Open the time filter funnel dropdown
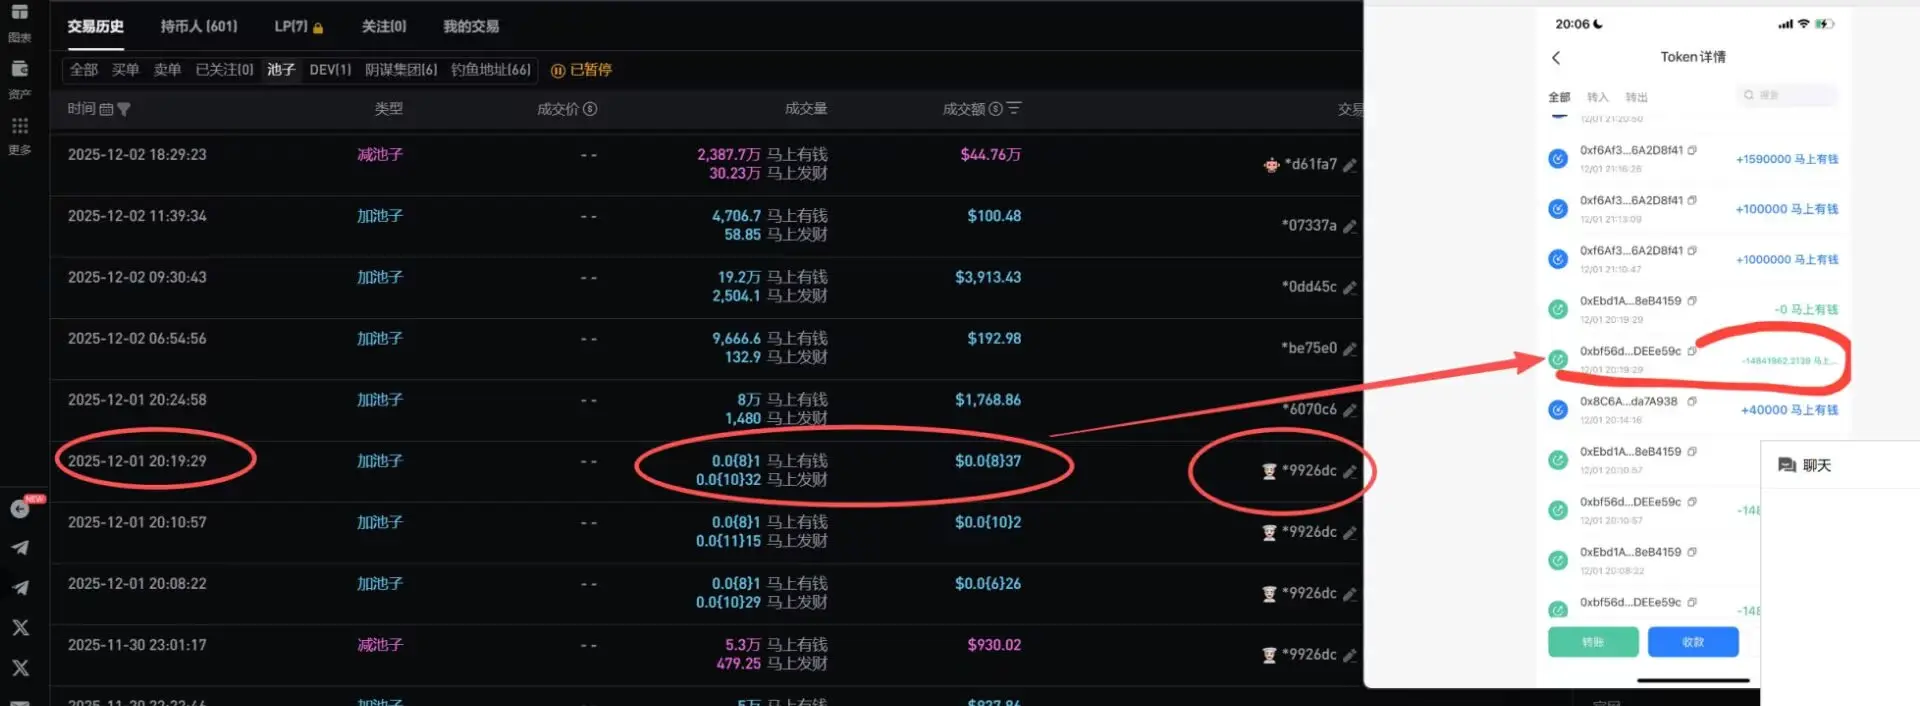The height and width of the screenshot is (706, 1920). click(x=124, y=109)
